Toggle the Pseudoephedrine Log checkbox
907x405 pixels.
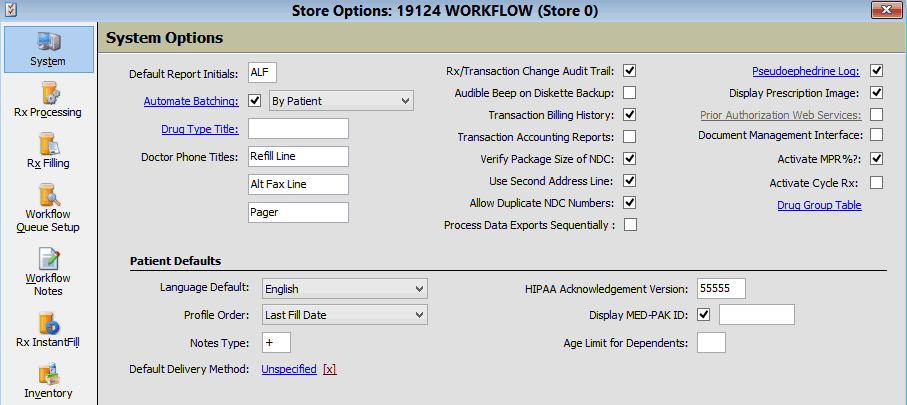(x=876, y=71)
